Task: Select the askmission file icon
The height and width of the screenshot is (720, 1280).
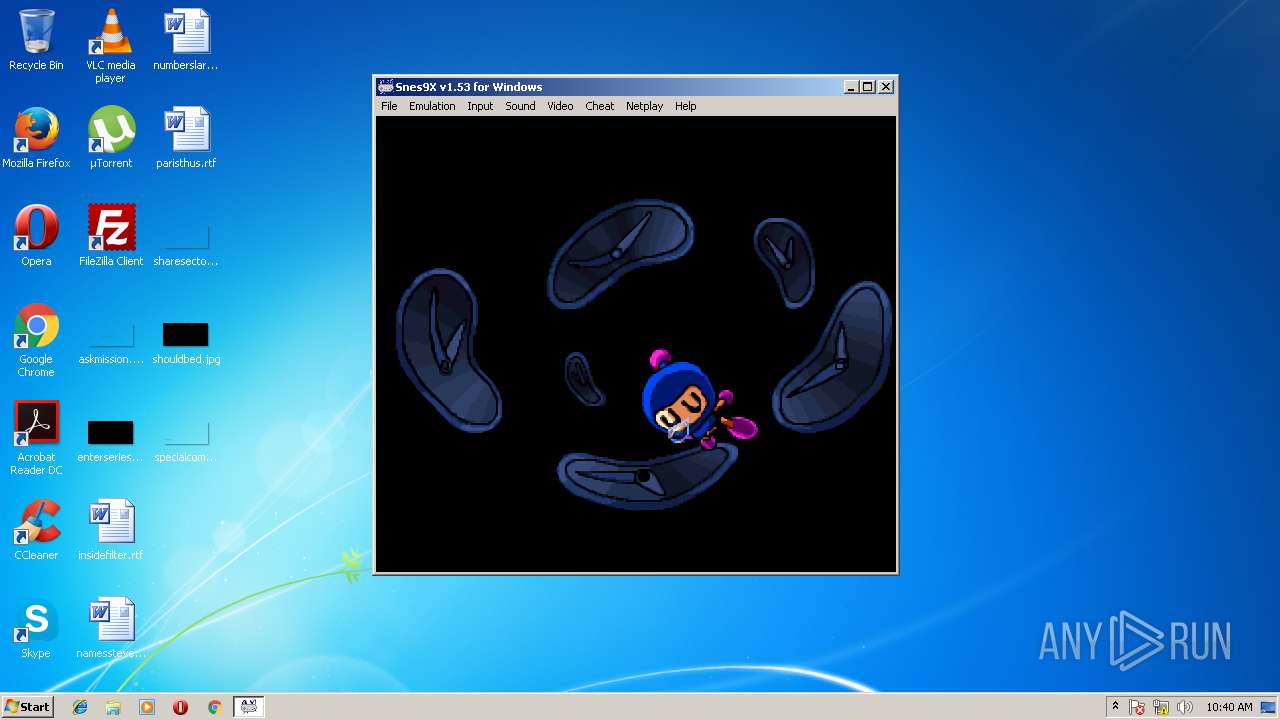Action: pos(111,342)
